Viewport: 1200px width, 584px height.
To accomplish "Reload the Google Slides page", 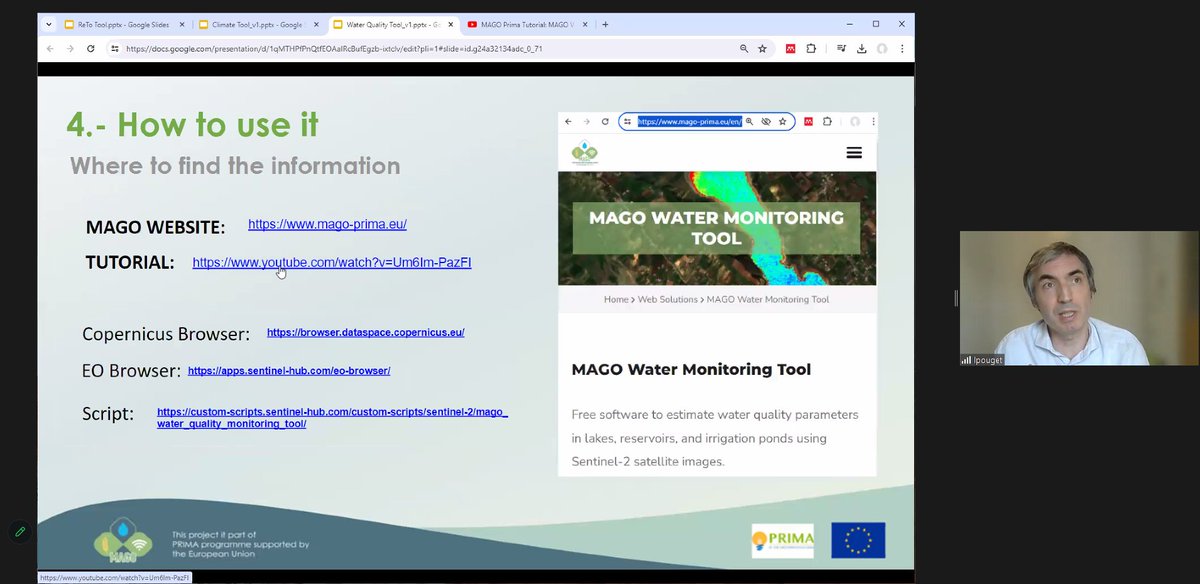I will point(91,48).
